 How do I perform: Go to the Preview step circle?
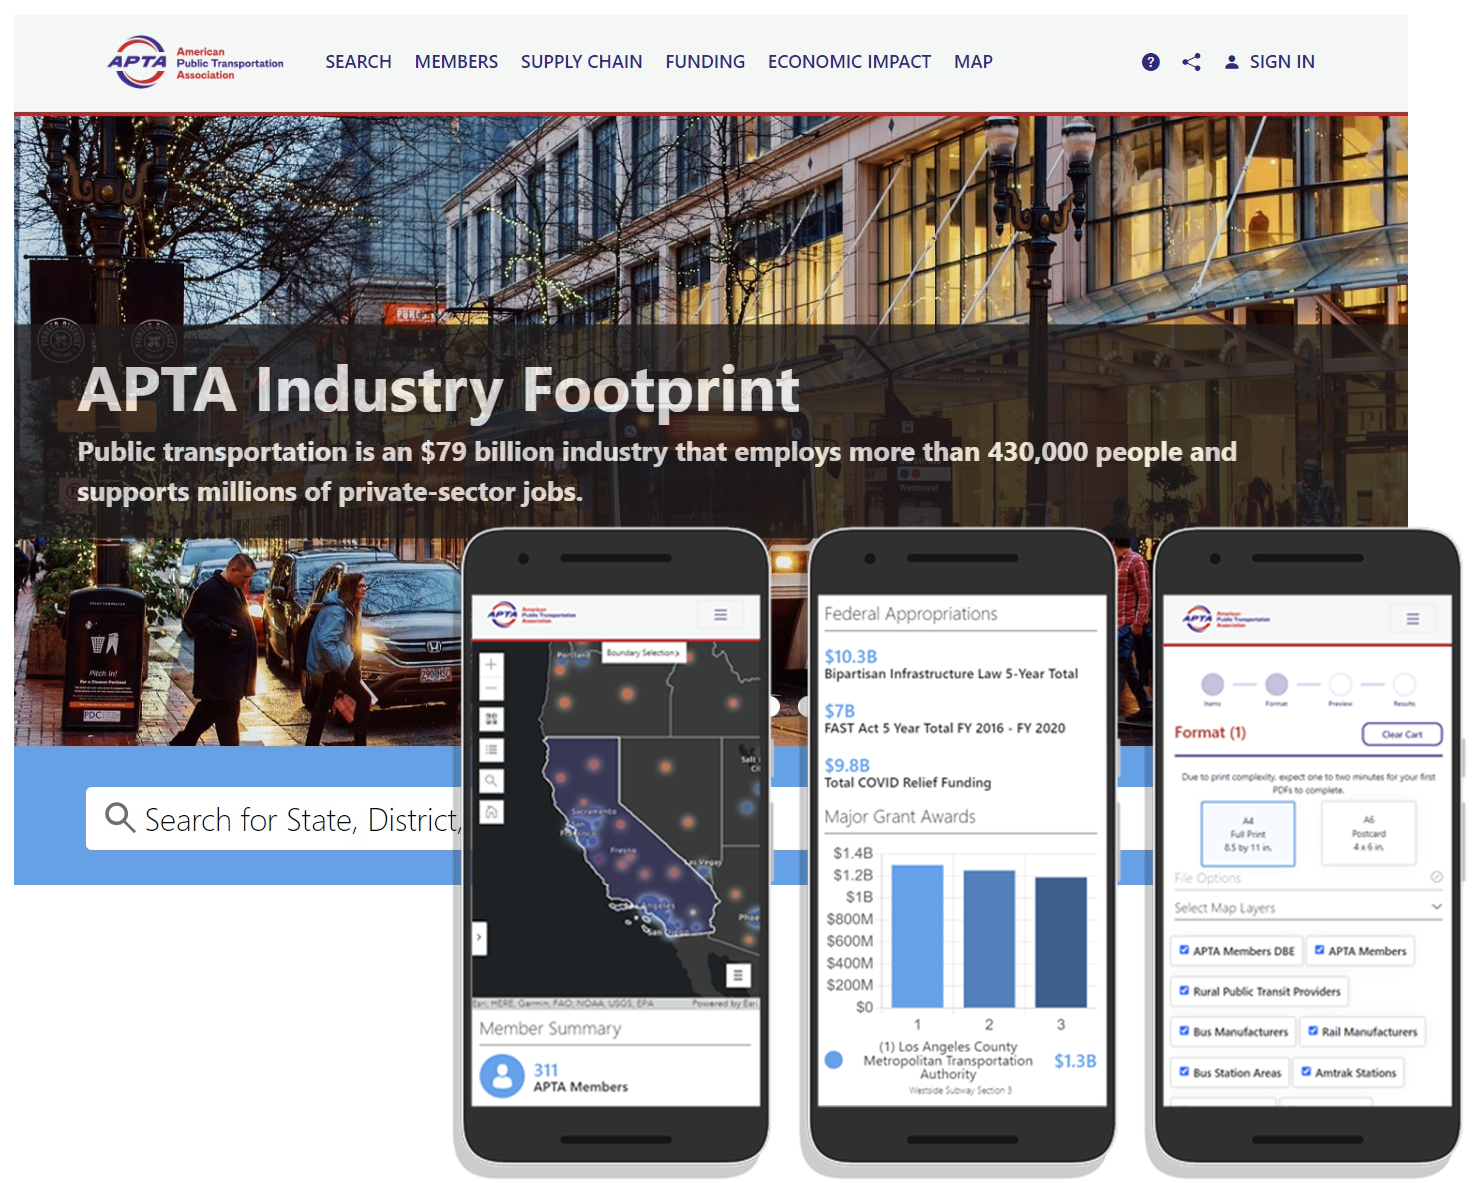[x=1341, y=684]
